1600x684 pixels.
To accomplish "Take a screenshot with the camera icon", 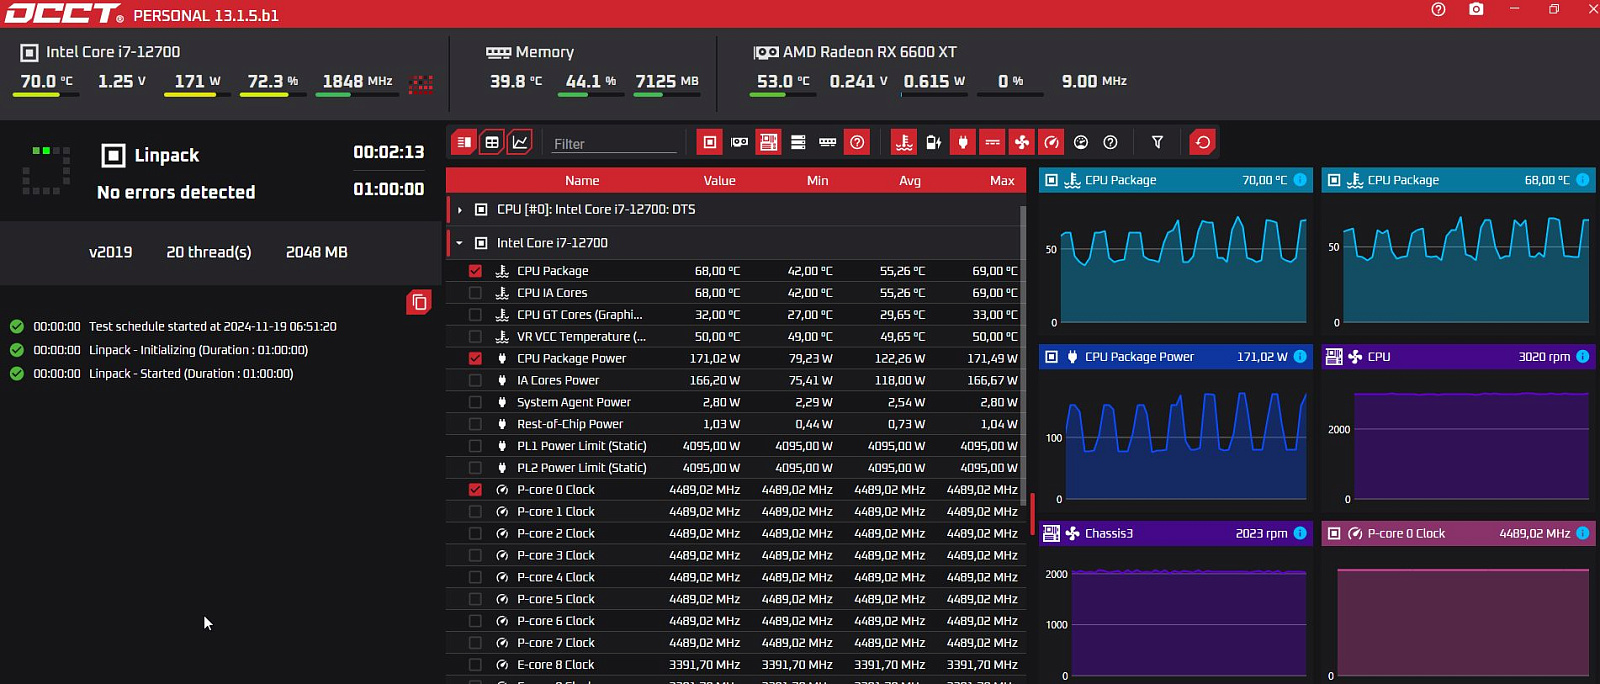I will point(1476,9).
